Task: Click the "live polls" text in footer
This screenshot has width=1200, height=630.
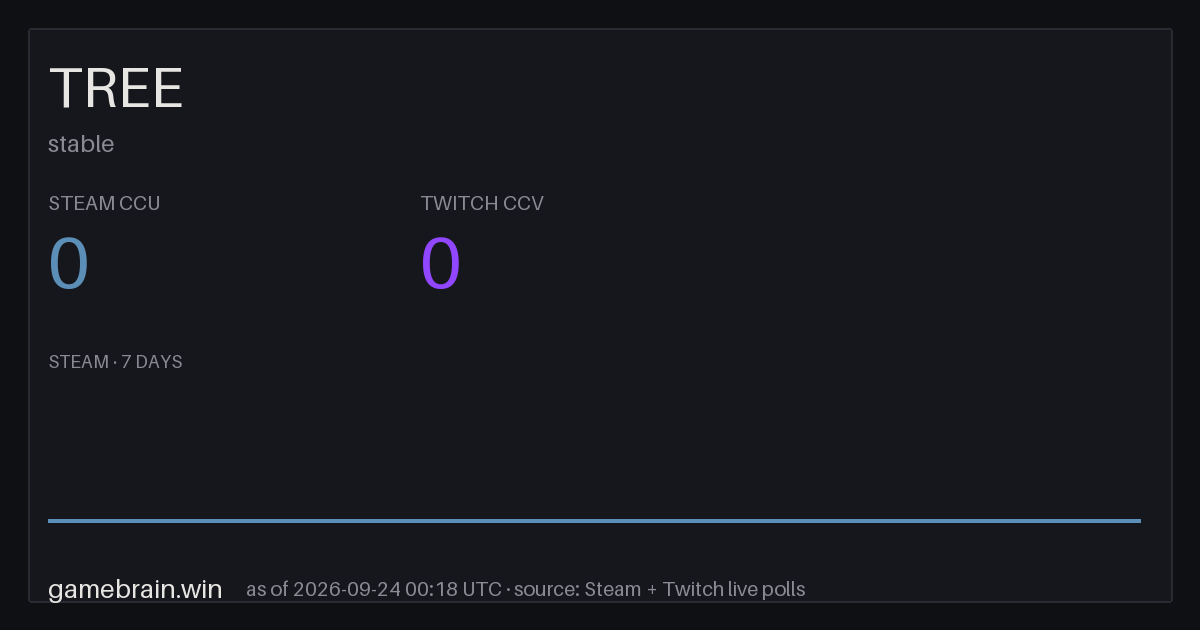Action: (x=766, y=589)
